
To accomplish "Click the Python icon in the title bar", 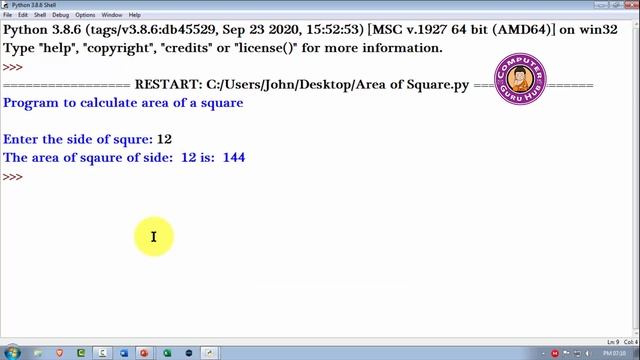I will (x=5, y=5).
